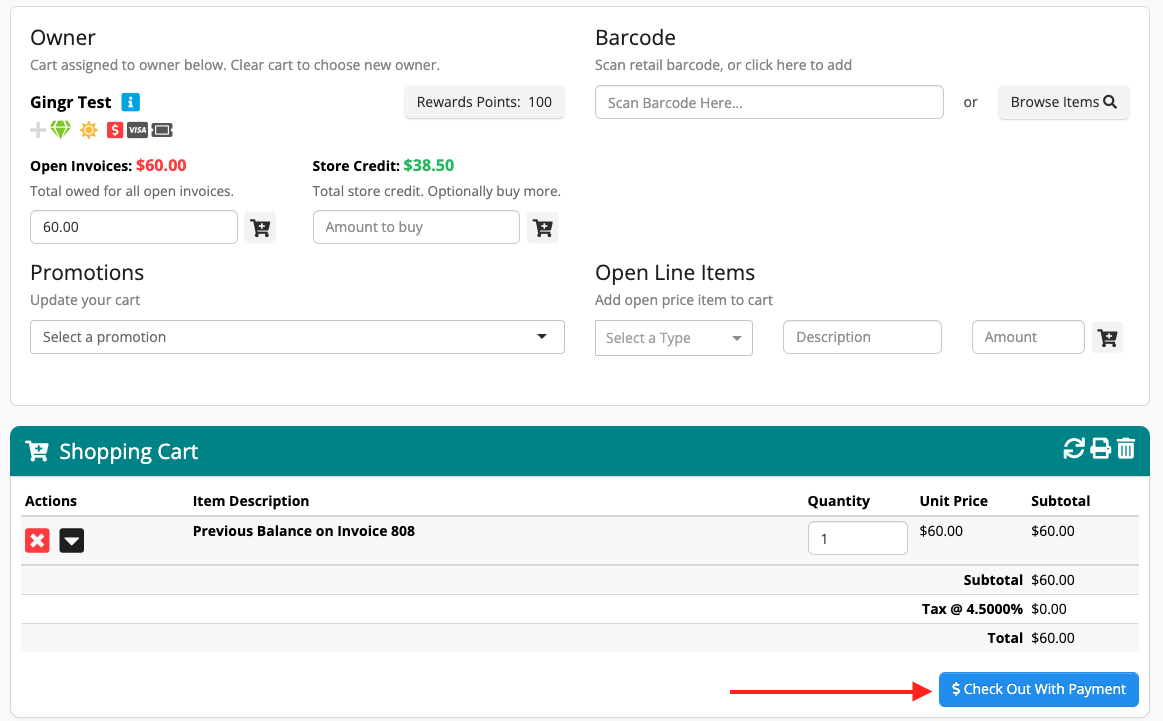Click the green diamond owner icon
Image resolution: width=1163 pixels, height=721 pixels.
tap(61, 130)
